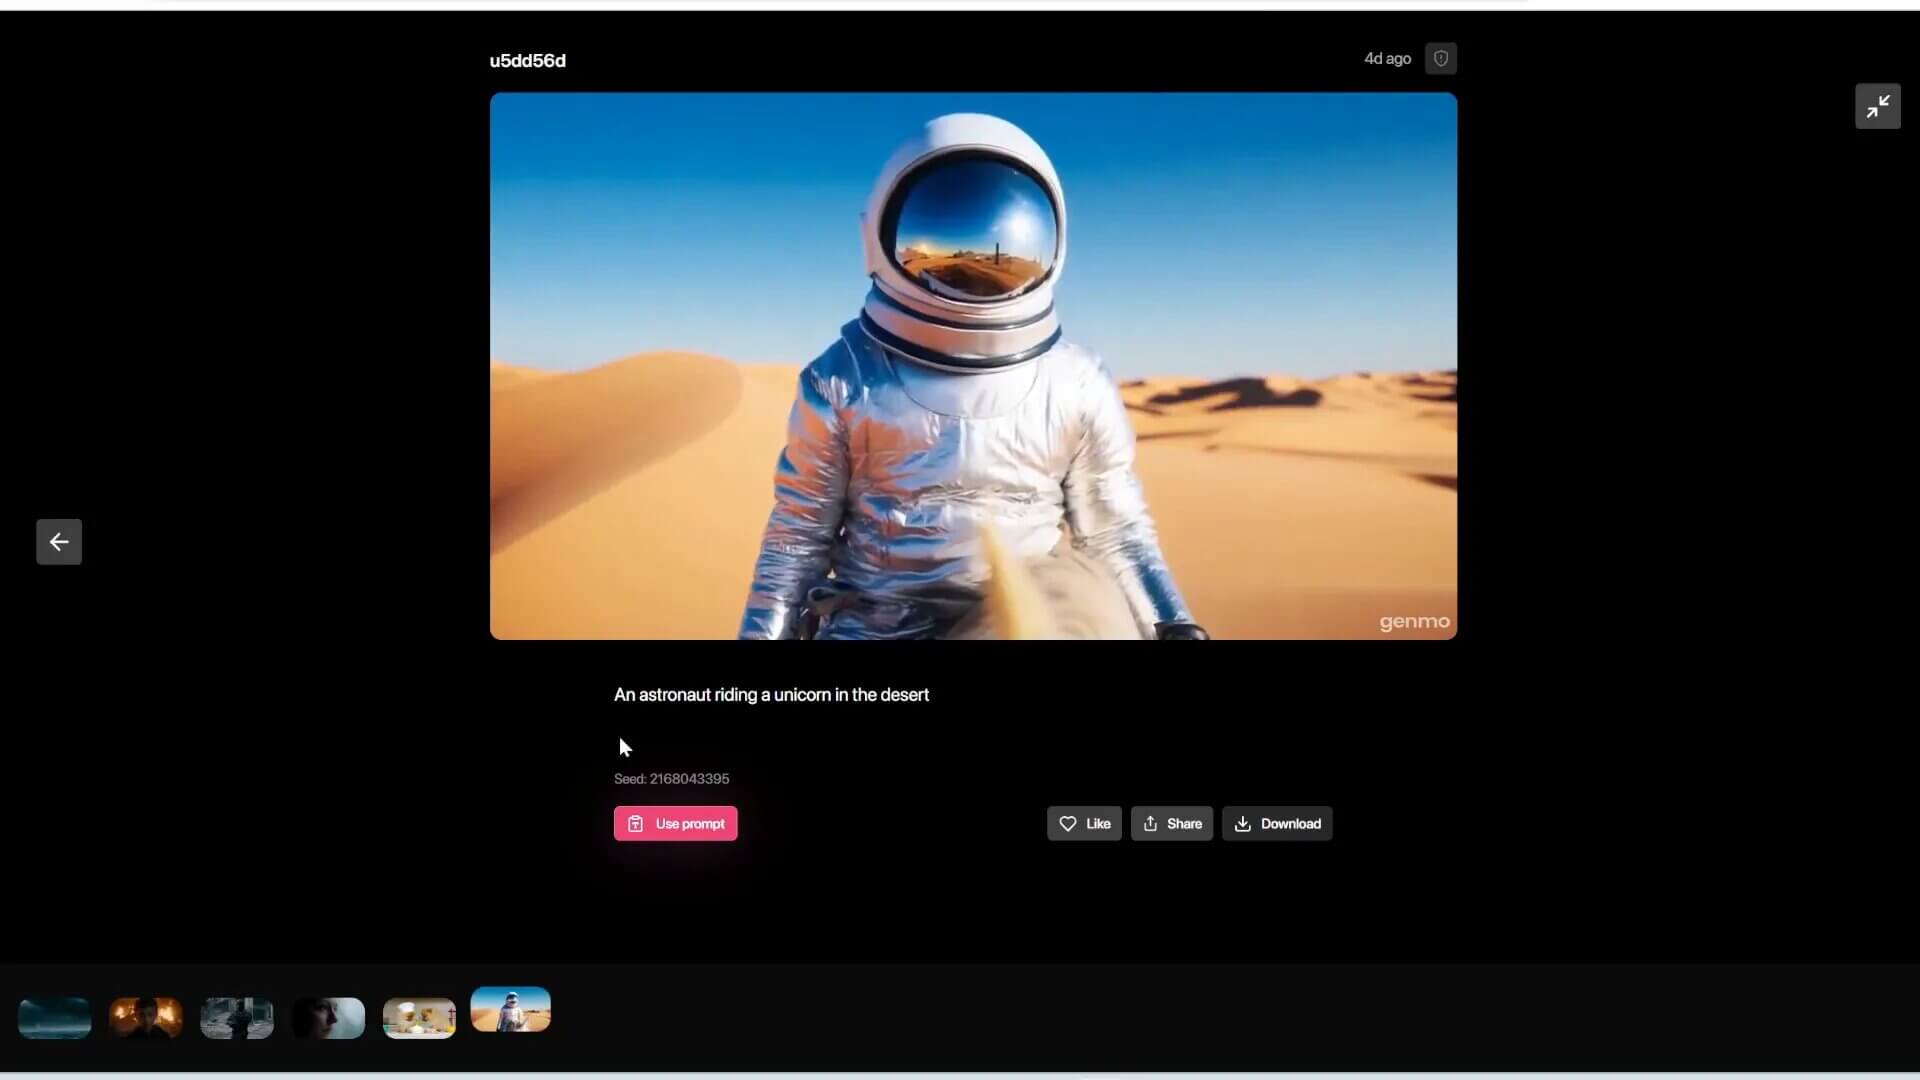Toggle the Like state of this video

coord(1084,823)
